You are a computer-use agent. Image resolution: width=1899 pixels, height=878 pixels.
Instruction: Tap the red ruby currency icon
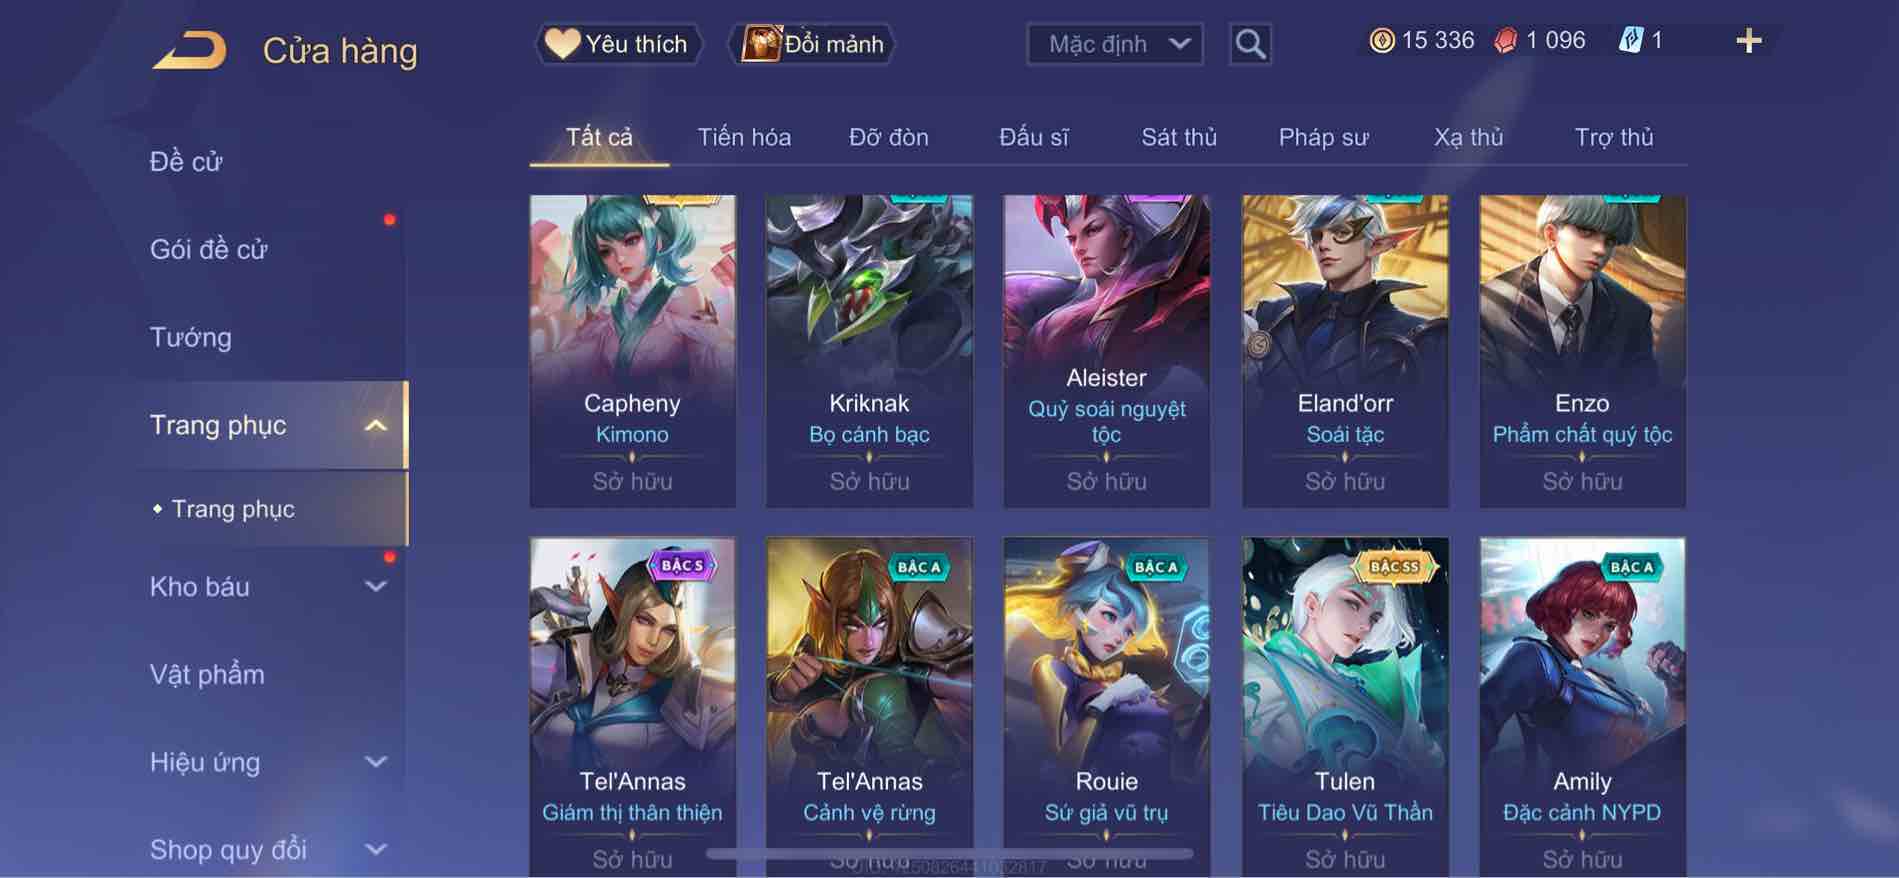click(x=1505, y=41)
